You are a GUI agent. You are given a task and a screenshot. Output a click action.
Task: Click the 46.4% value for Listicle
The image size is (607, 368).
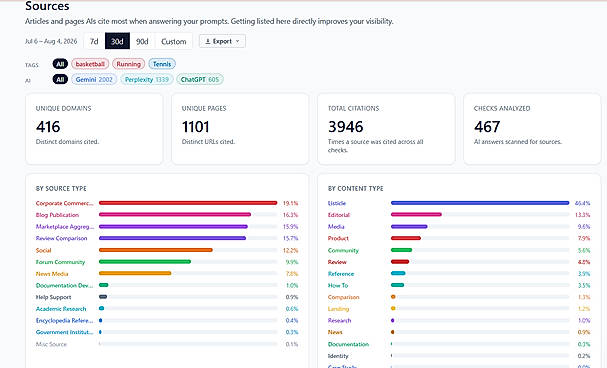(x=583, y=203)
